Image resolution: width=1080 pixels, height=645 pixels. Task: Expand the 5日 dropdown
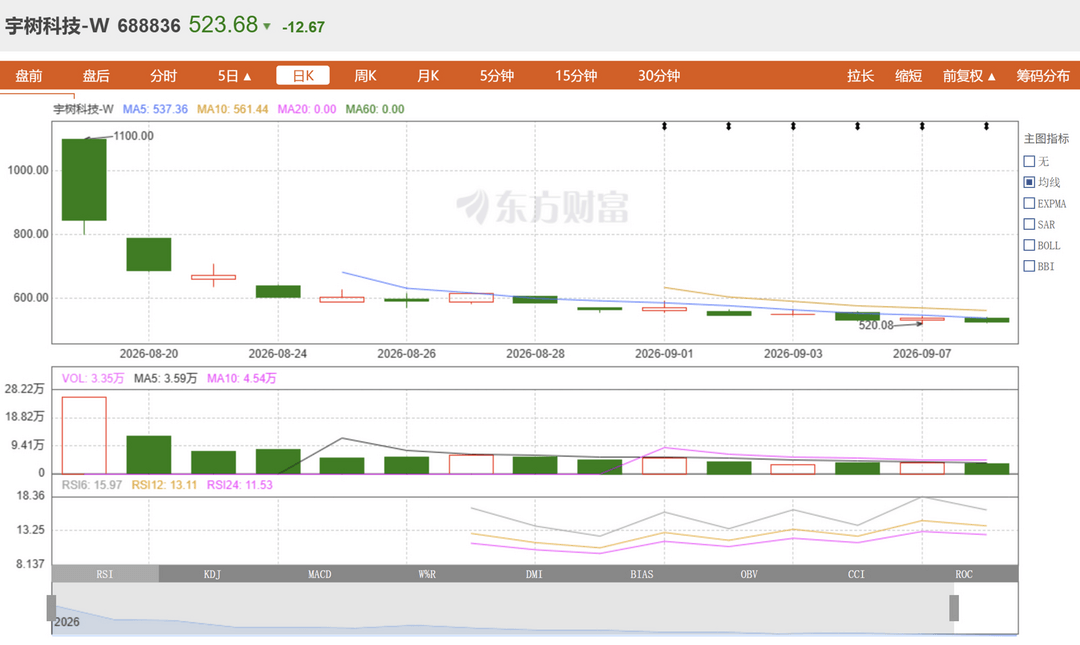[x=234, y=76]
